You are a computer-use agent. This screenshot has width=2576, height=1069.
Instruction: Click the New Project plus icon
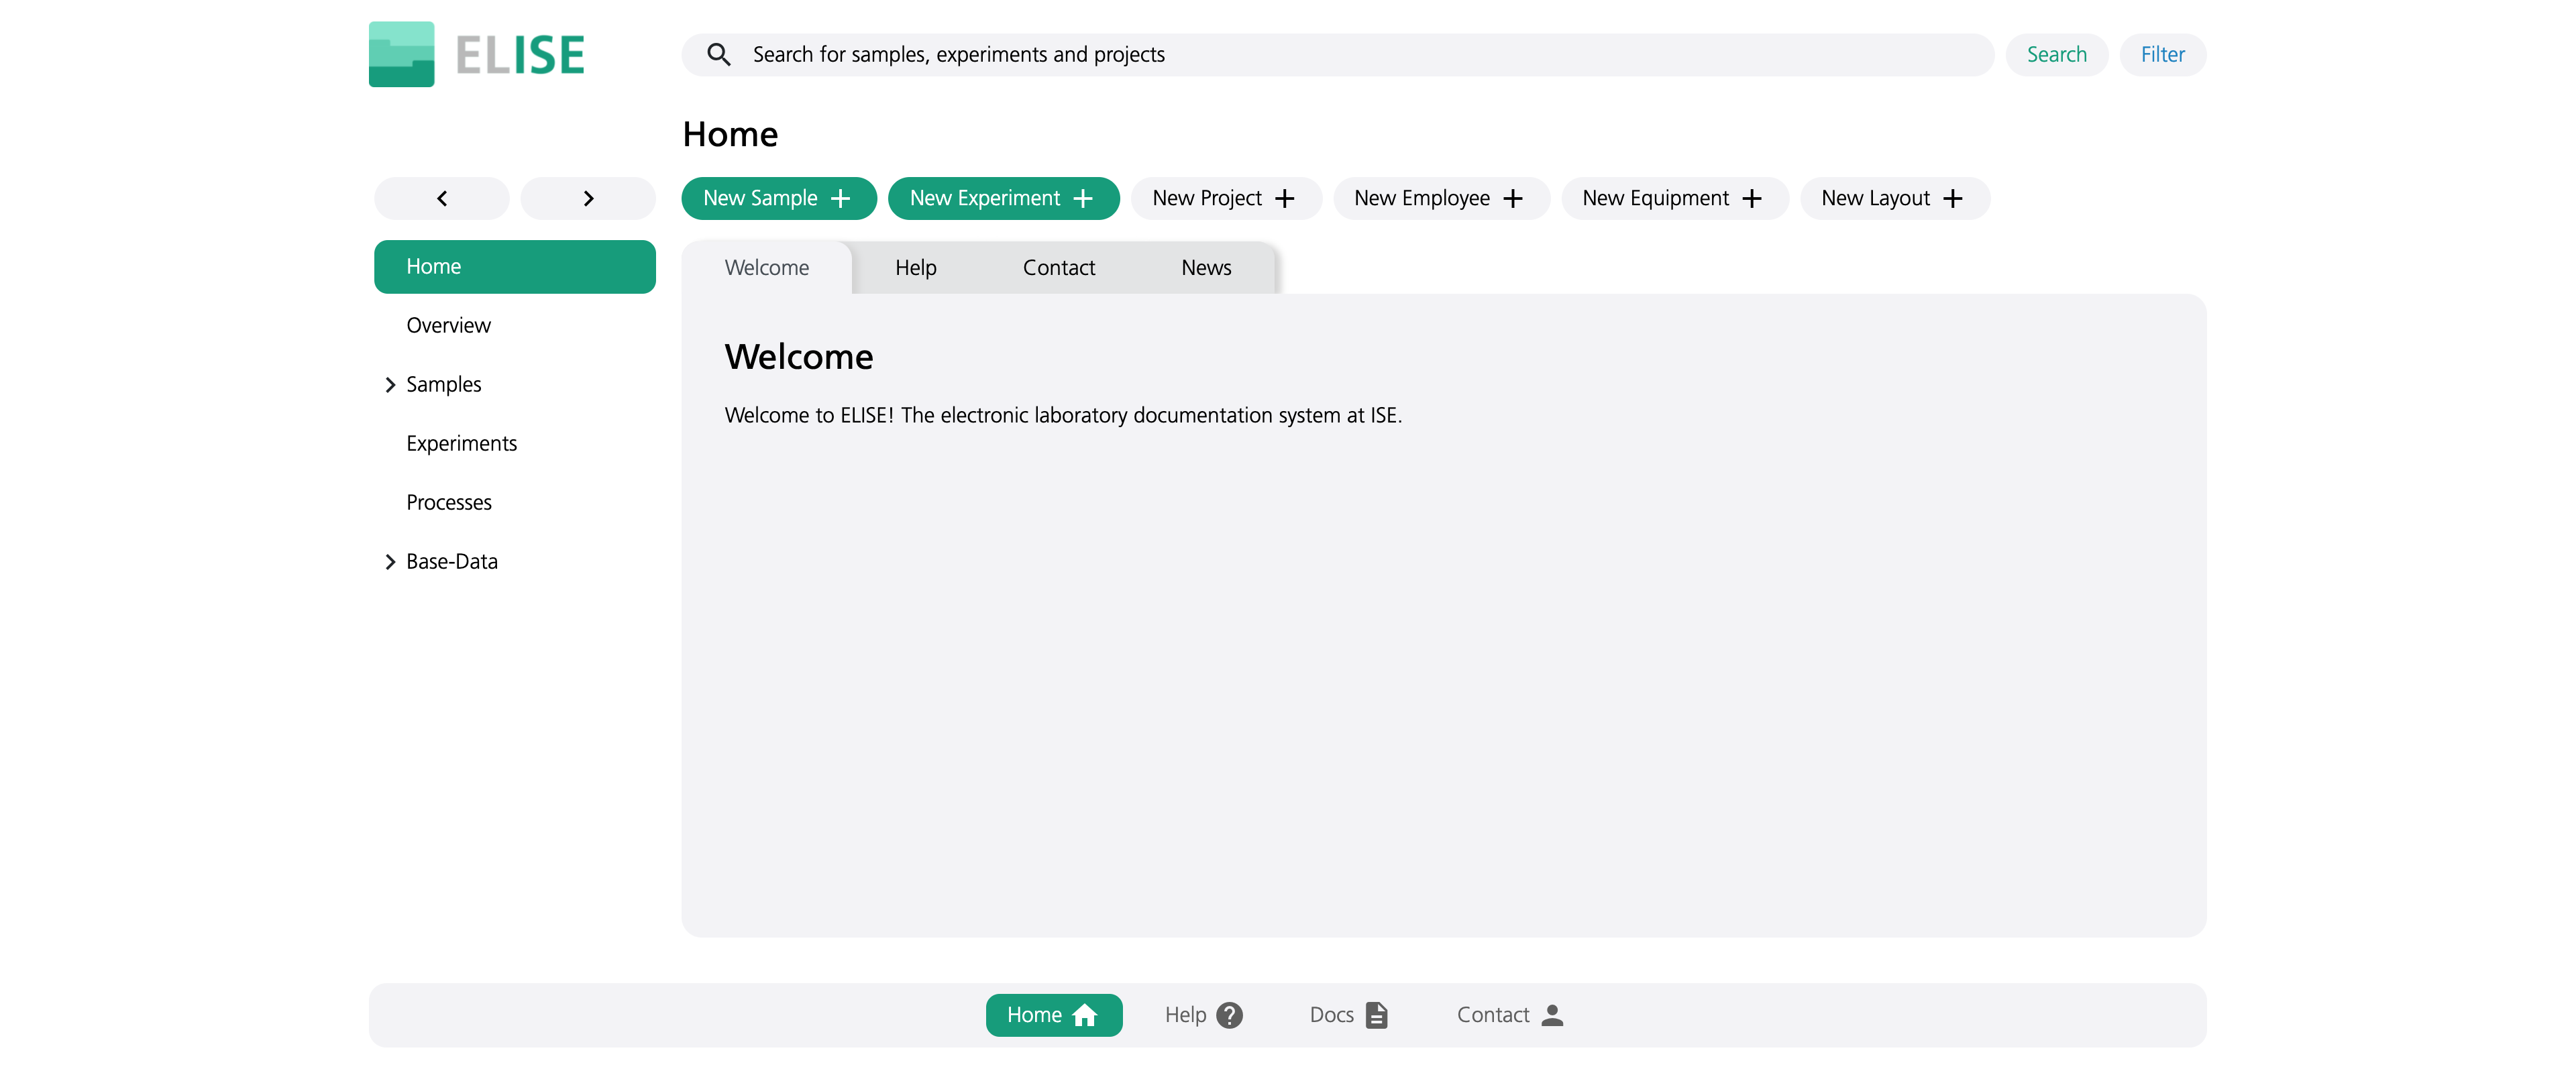[x=1287, y=197]
